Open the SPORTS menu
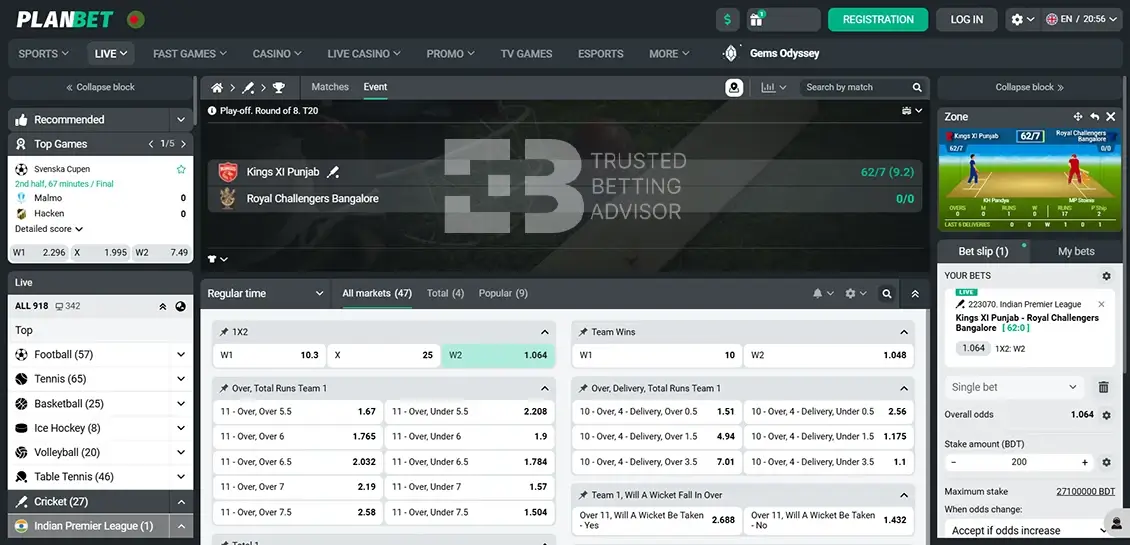 point(43,53)
